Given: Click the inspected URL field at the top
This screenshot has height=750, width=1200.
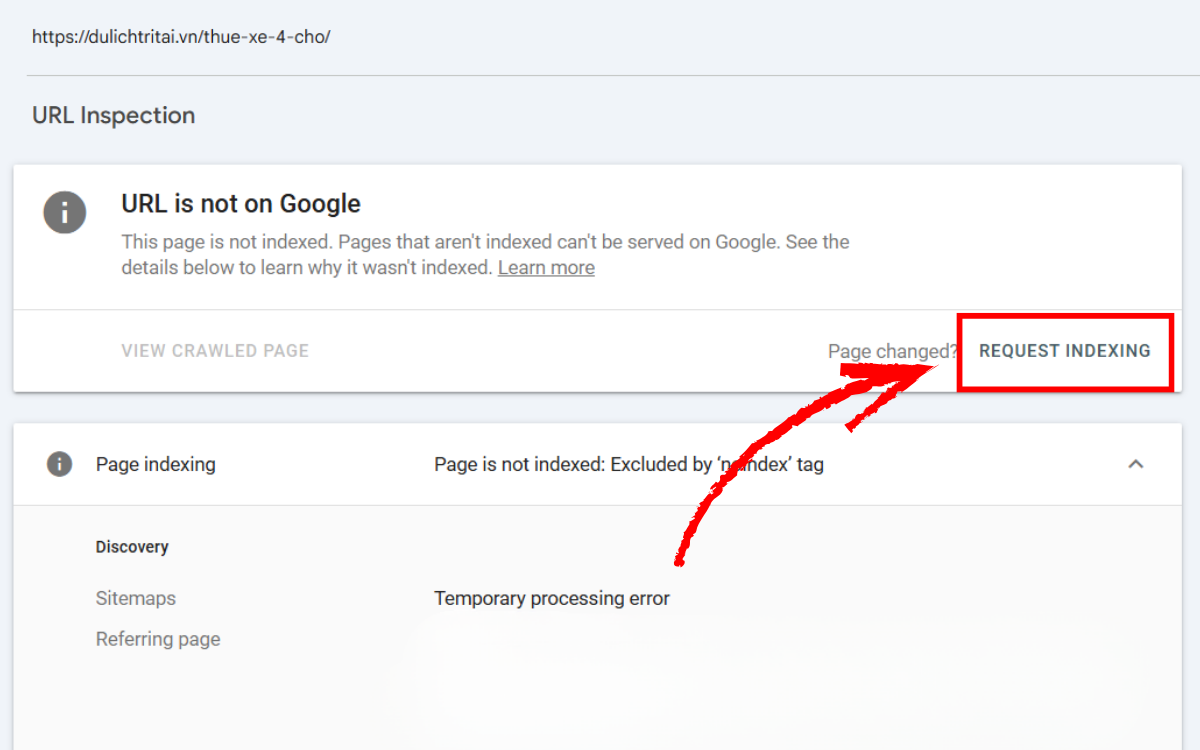Looking at the screenshot, I should click(181, 36).
